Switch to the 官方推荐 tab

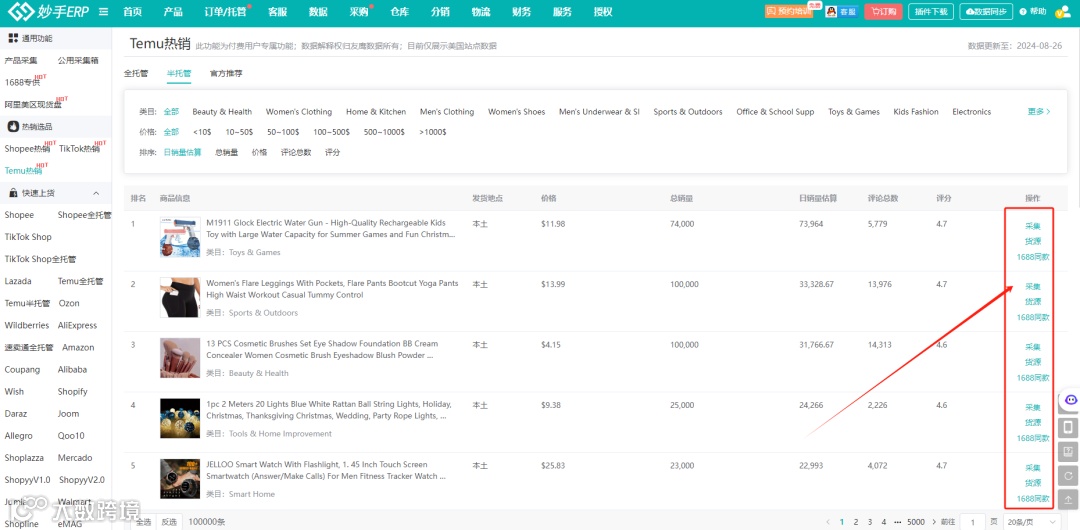[226, 73]
